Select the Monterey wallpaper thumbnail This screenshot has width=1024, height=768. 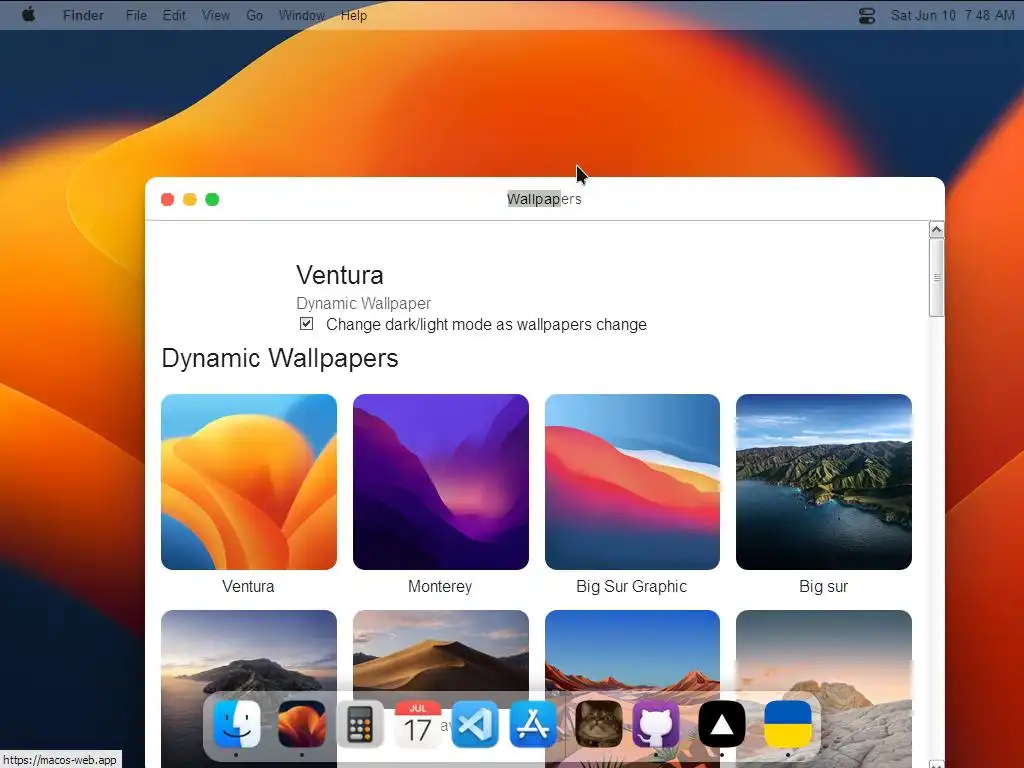441,482
